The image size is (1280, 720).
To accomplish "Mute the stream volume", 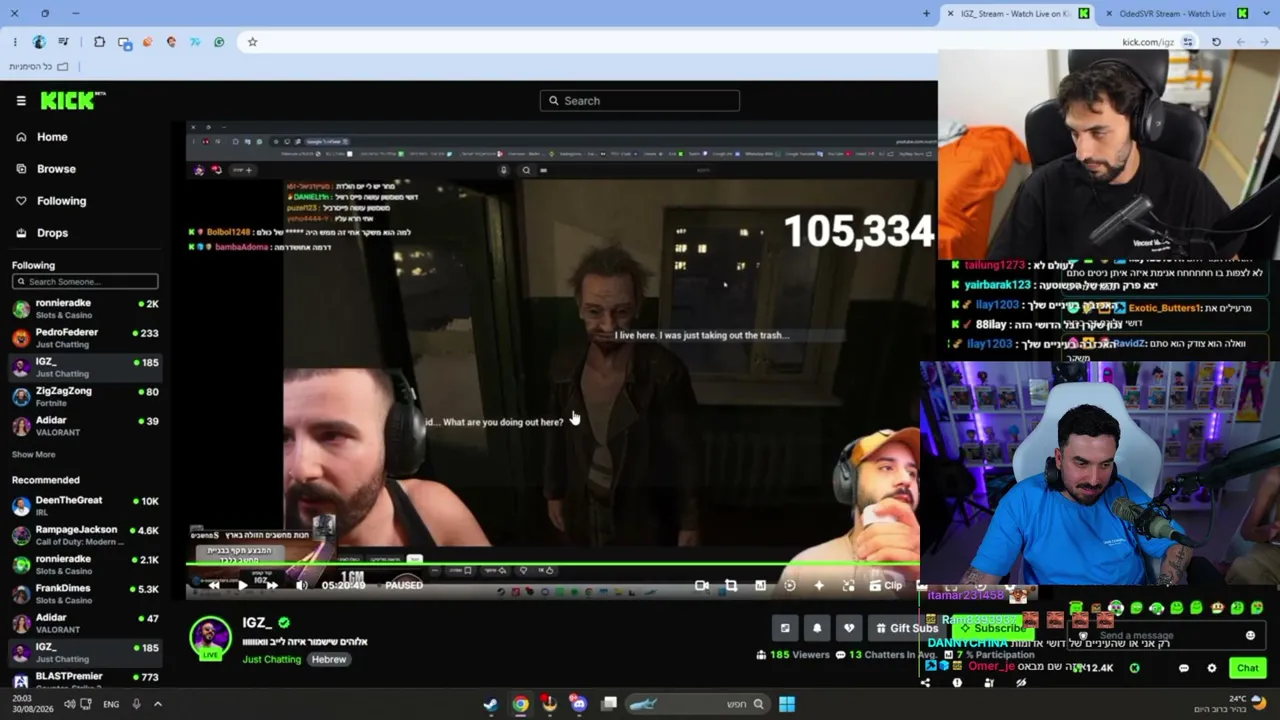I will click(x=302, y=585).
